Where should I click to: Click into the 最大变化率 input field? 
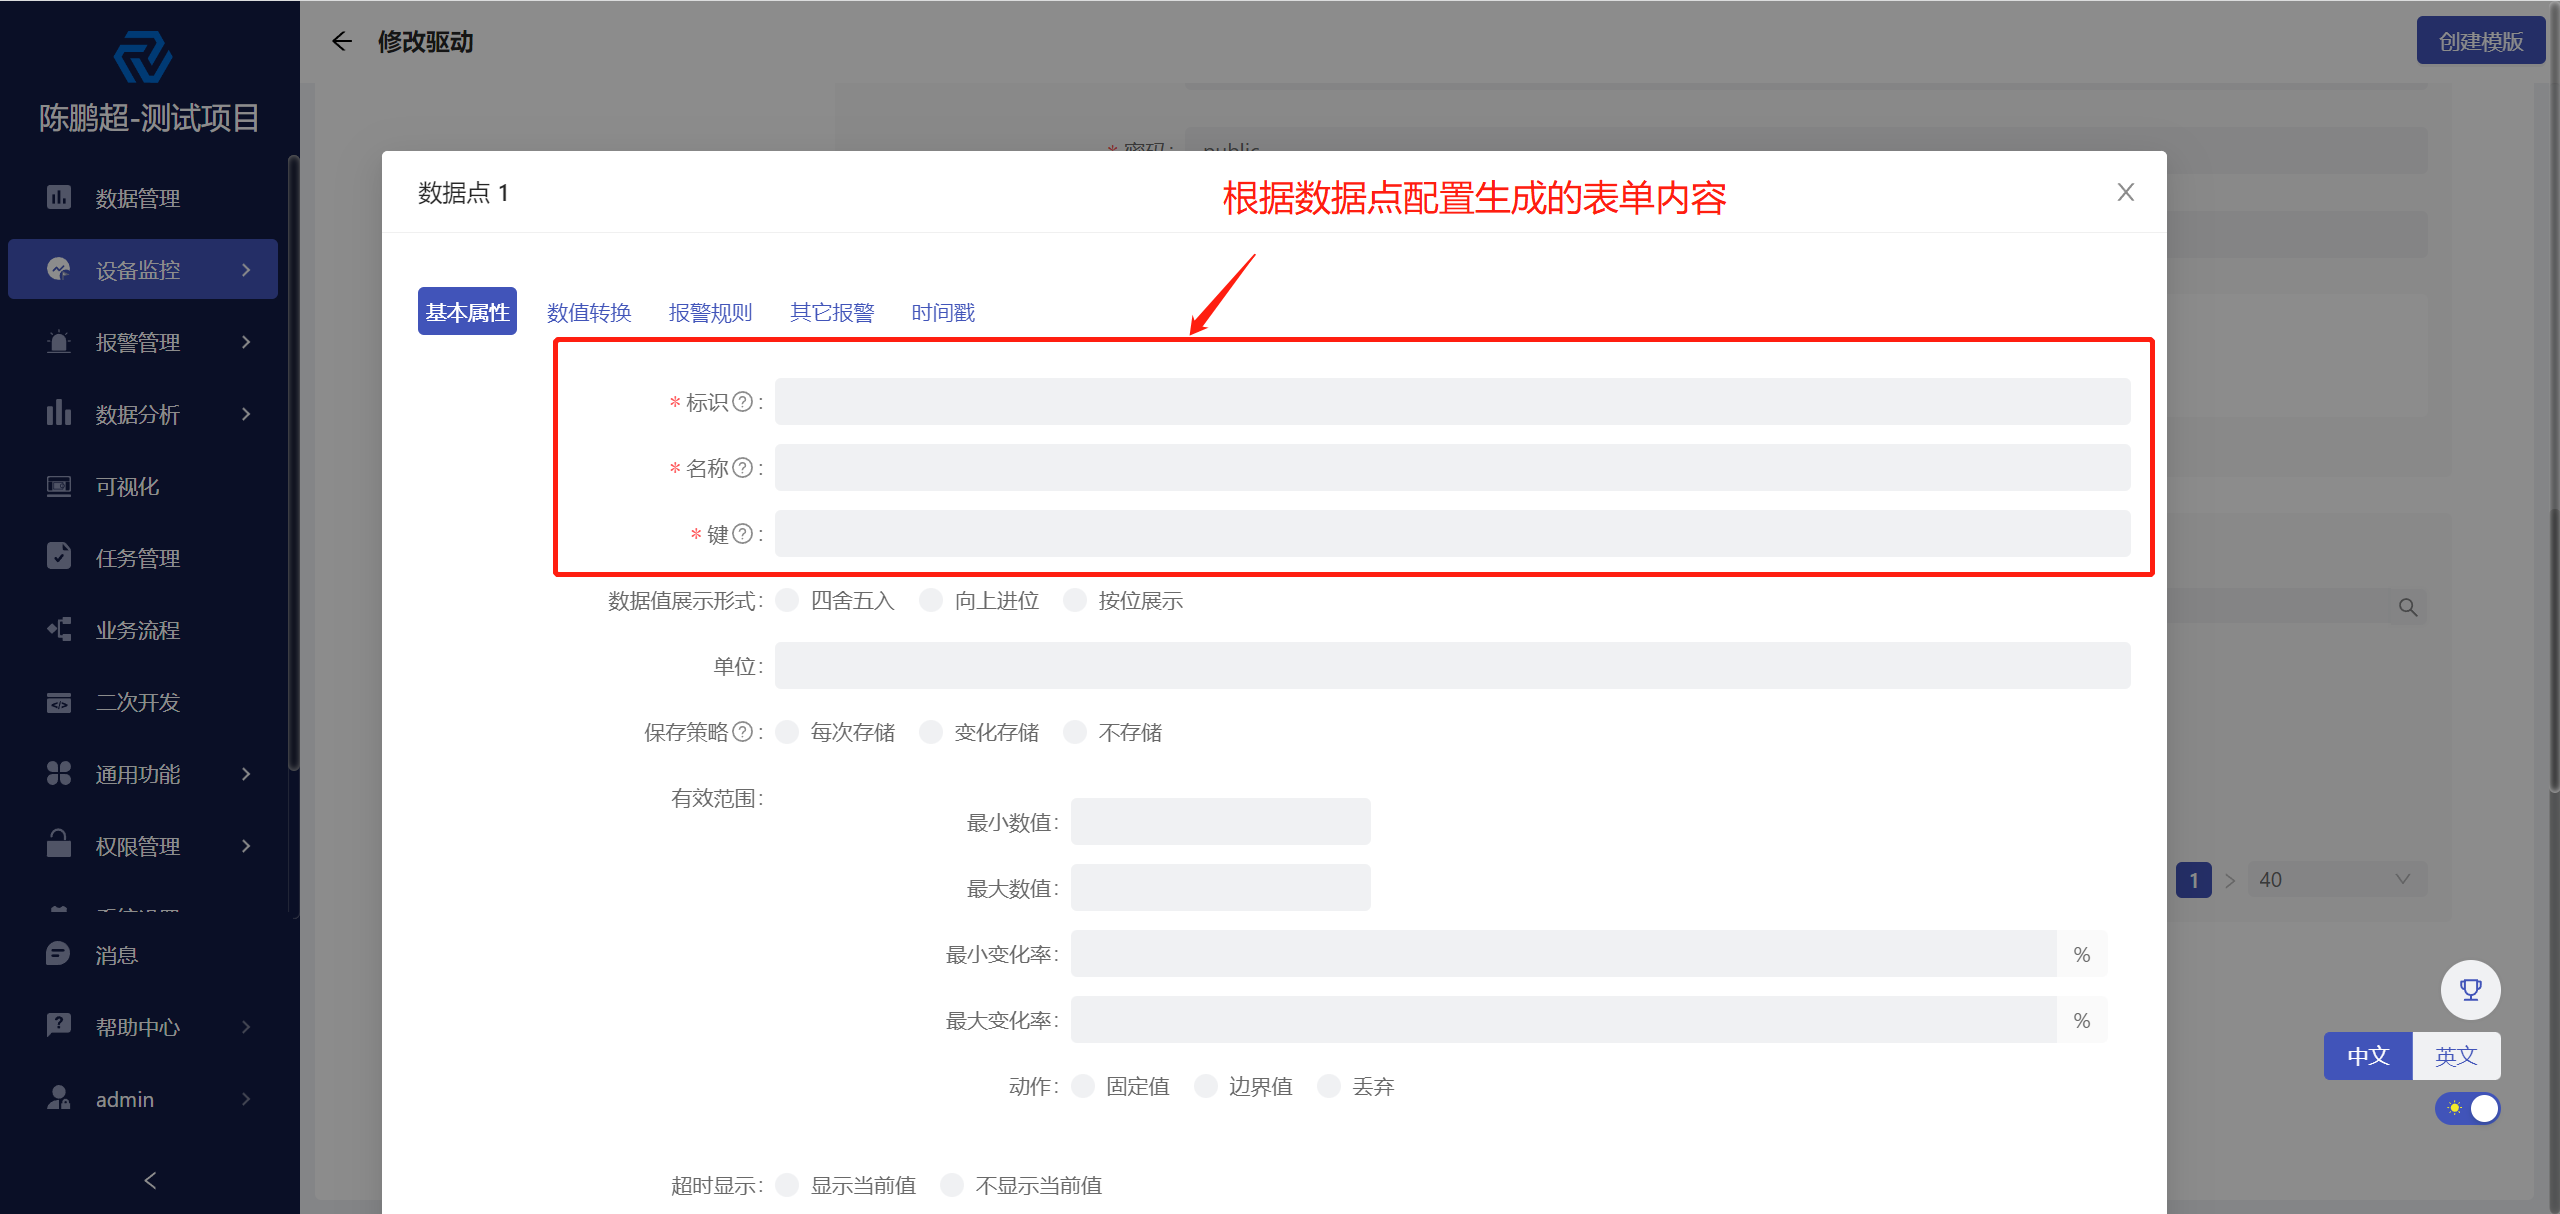[1563, 1020]
